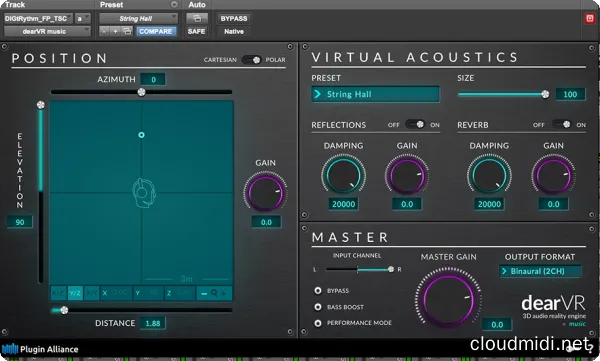Click the Azimuth slider handle
The width and height of the screenshot is (600, 361).
coord(141,92)
